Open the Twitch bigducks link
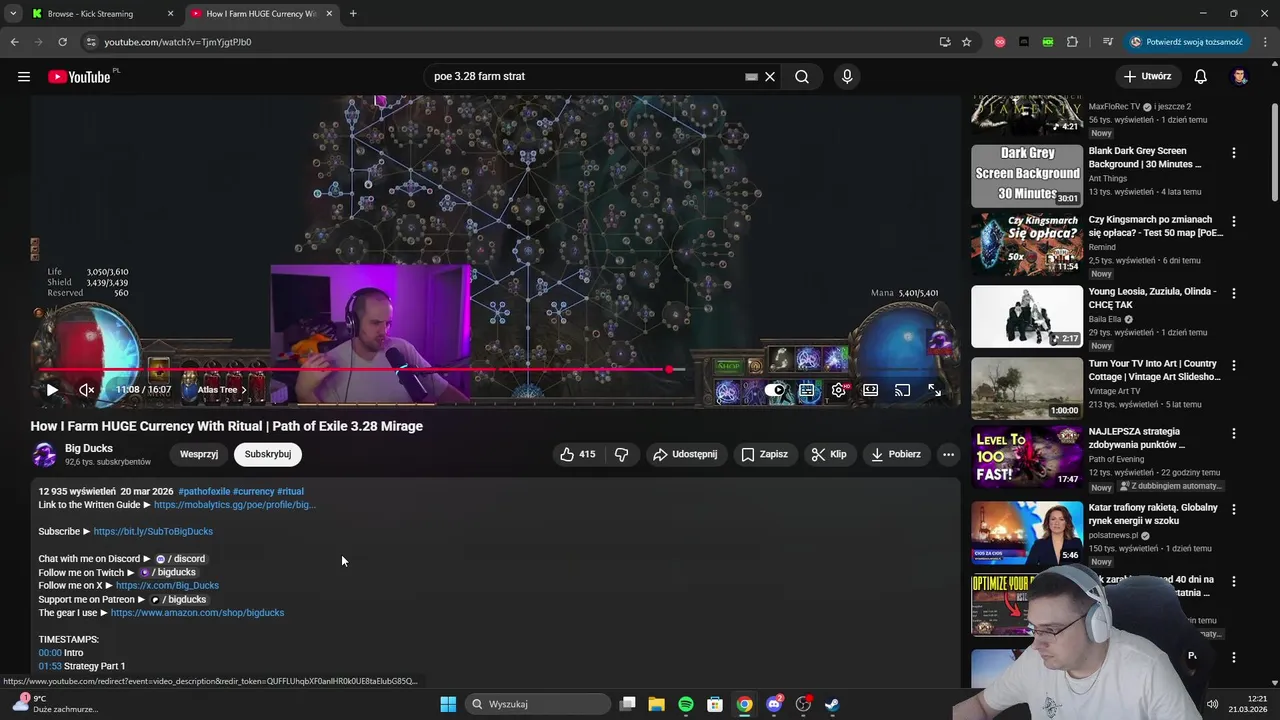Viewport: 1280px width, 720px height. pyautogui.click(x=167, y=573)
